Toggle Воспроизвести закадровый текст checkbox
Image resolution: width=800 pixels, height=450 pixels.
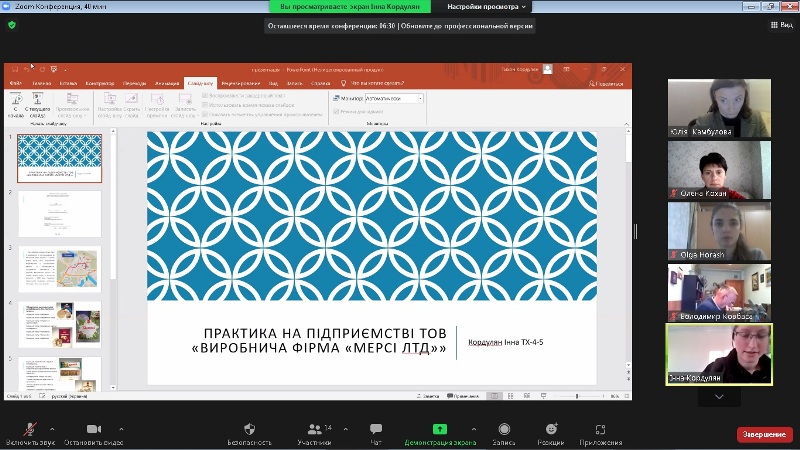[205, 95]
